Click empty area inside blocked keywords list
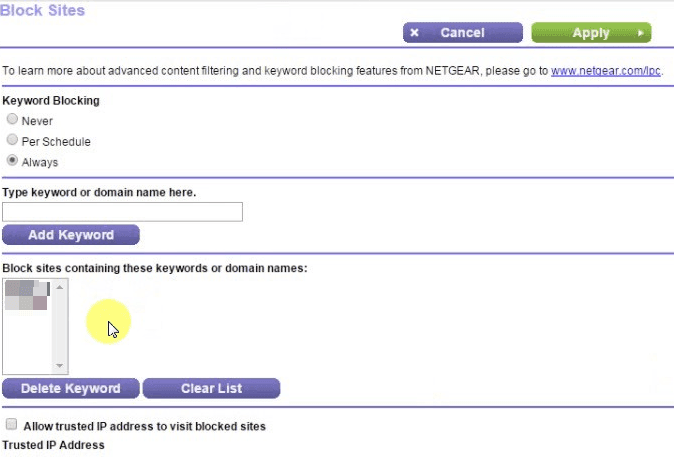This screenshot has width=674, height=457. pyautogui.click(x=27, y=345)
